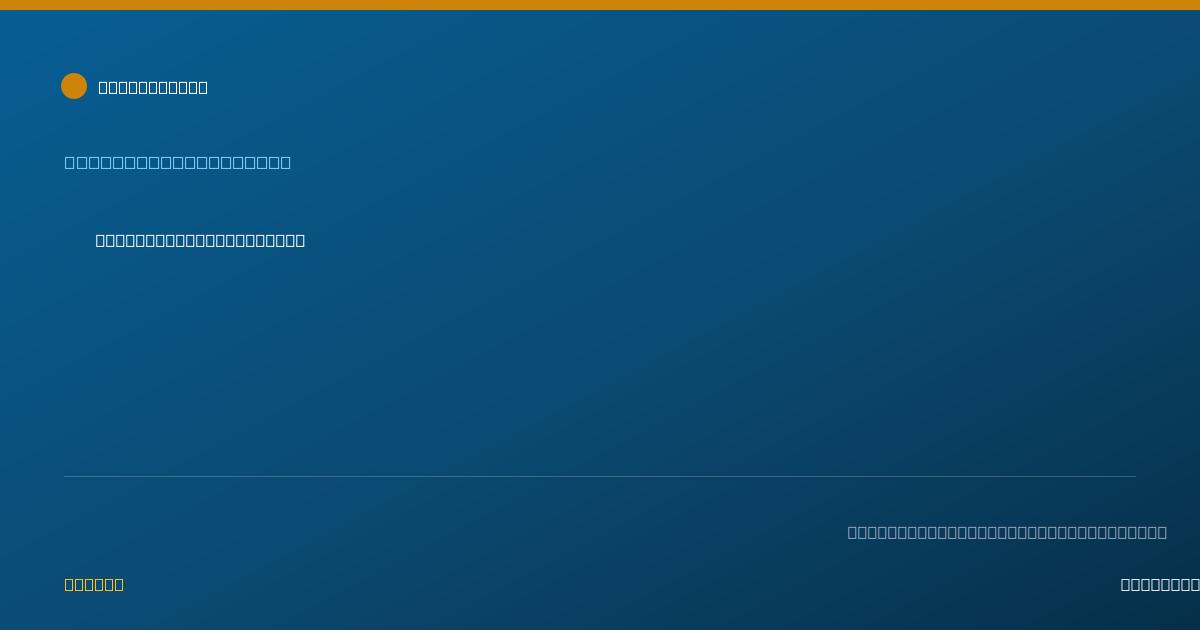Open the blue title line of the card
The height and width of the screenshot is (630, 1200).
click(178, 162)
